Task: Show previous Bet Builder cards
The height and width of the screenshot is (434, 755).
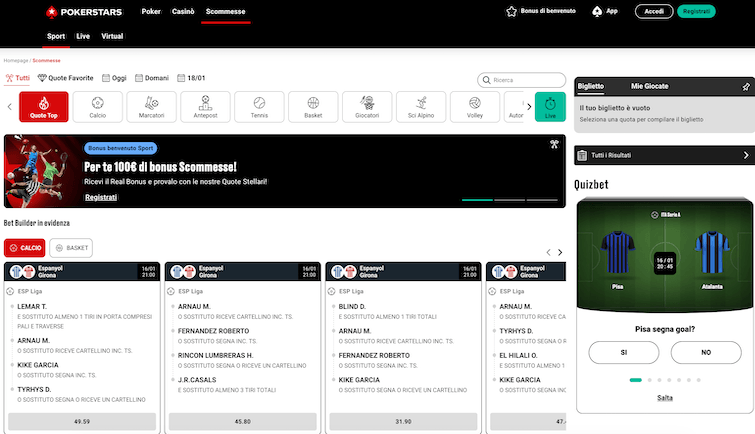Action: [x=548, y=252]
